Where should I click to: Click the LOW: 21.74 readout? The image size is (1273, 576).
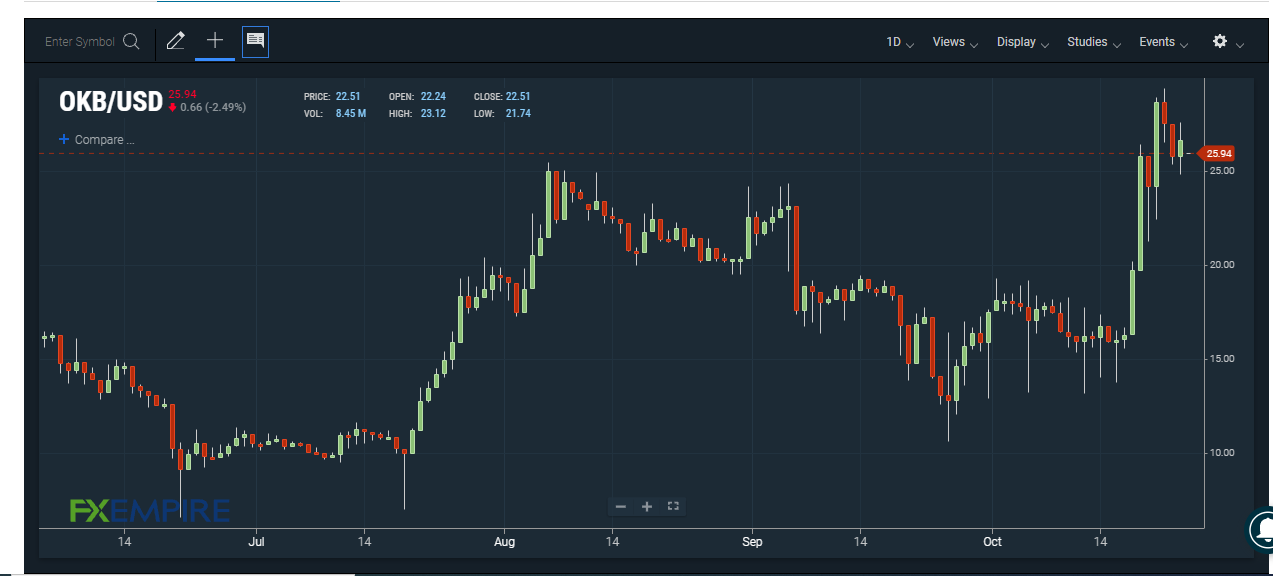(501, 114)
